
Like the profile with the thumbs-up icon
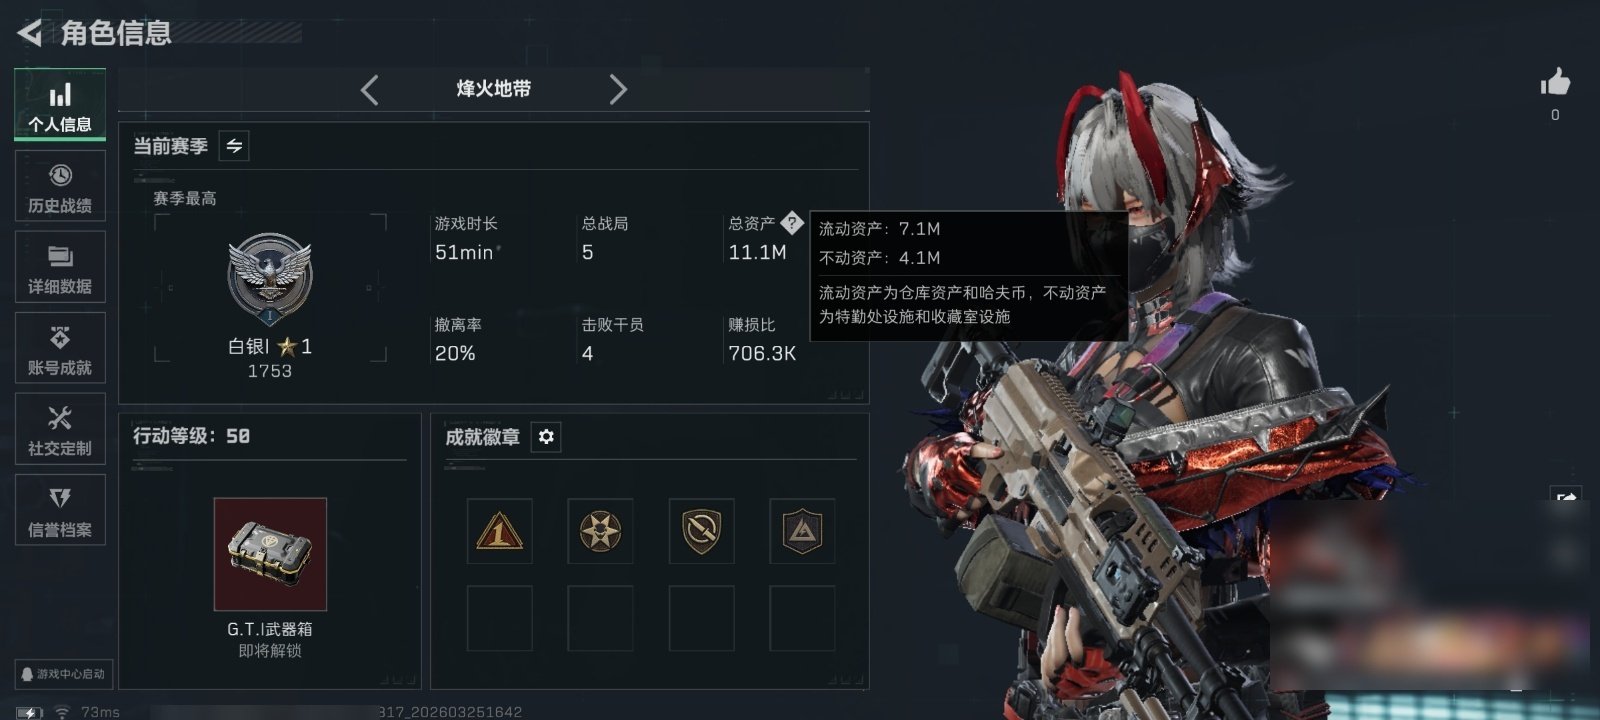(x=1555, y=82)
